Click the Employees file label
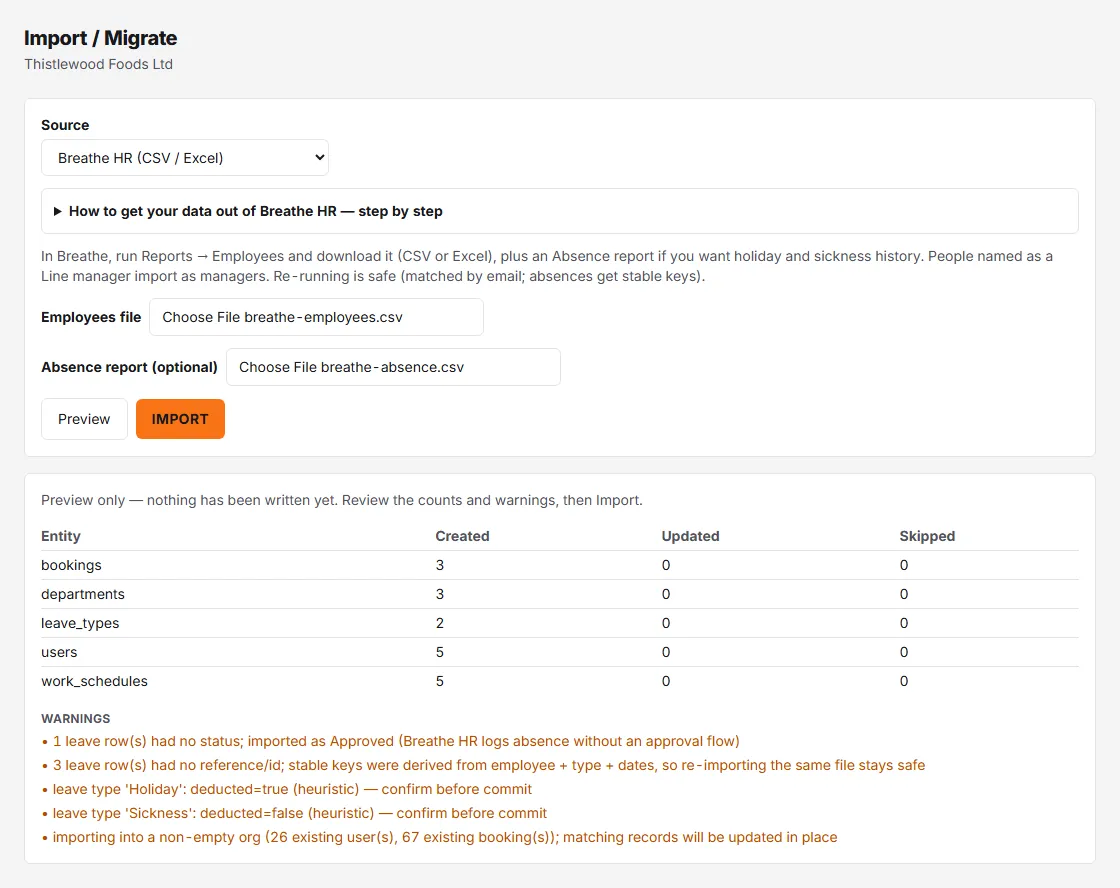Viewport: 1120px width, 888px height. (91, 317)
